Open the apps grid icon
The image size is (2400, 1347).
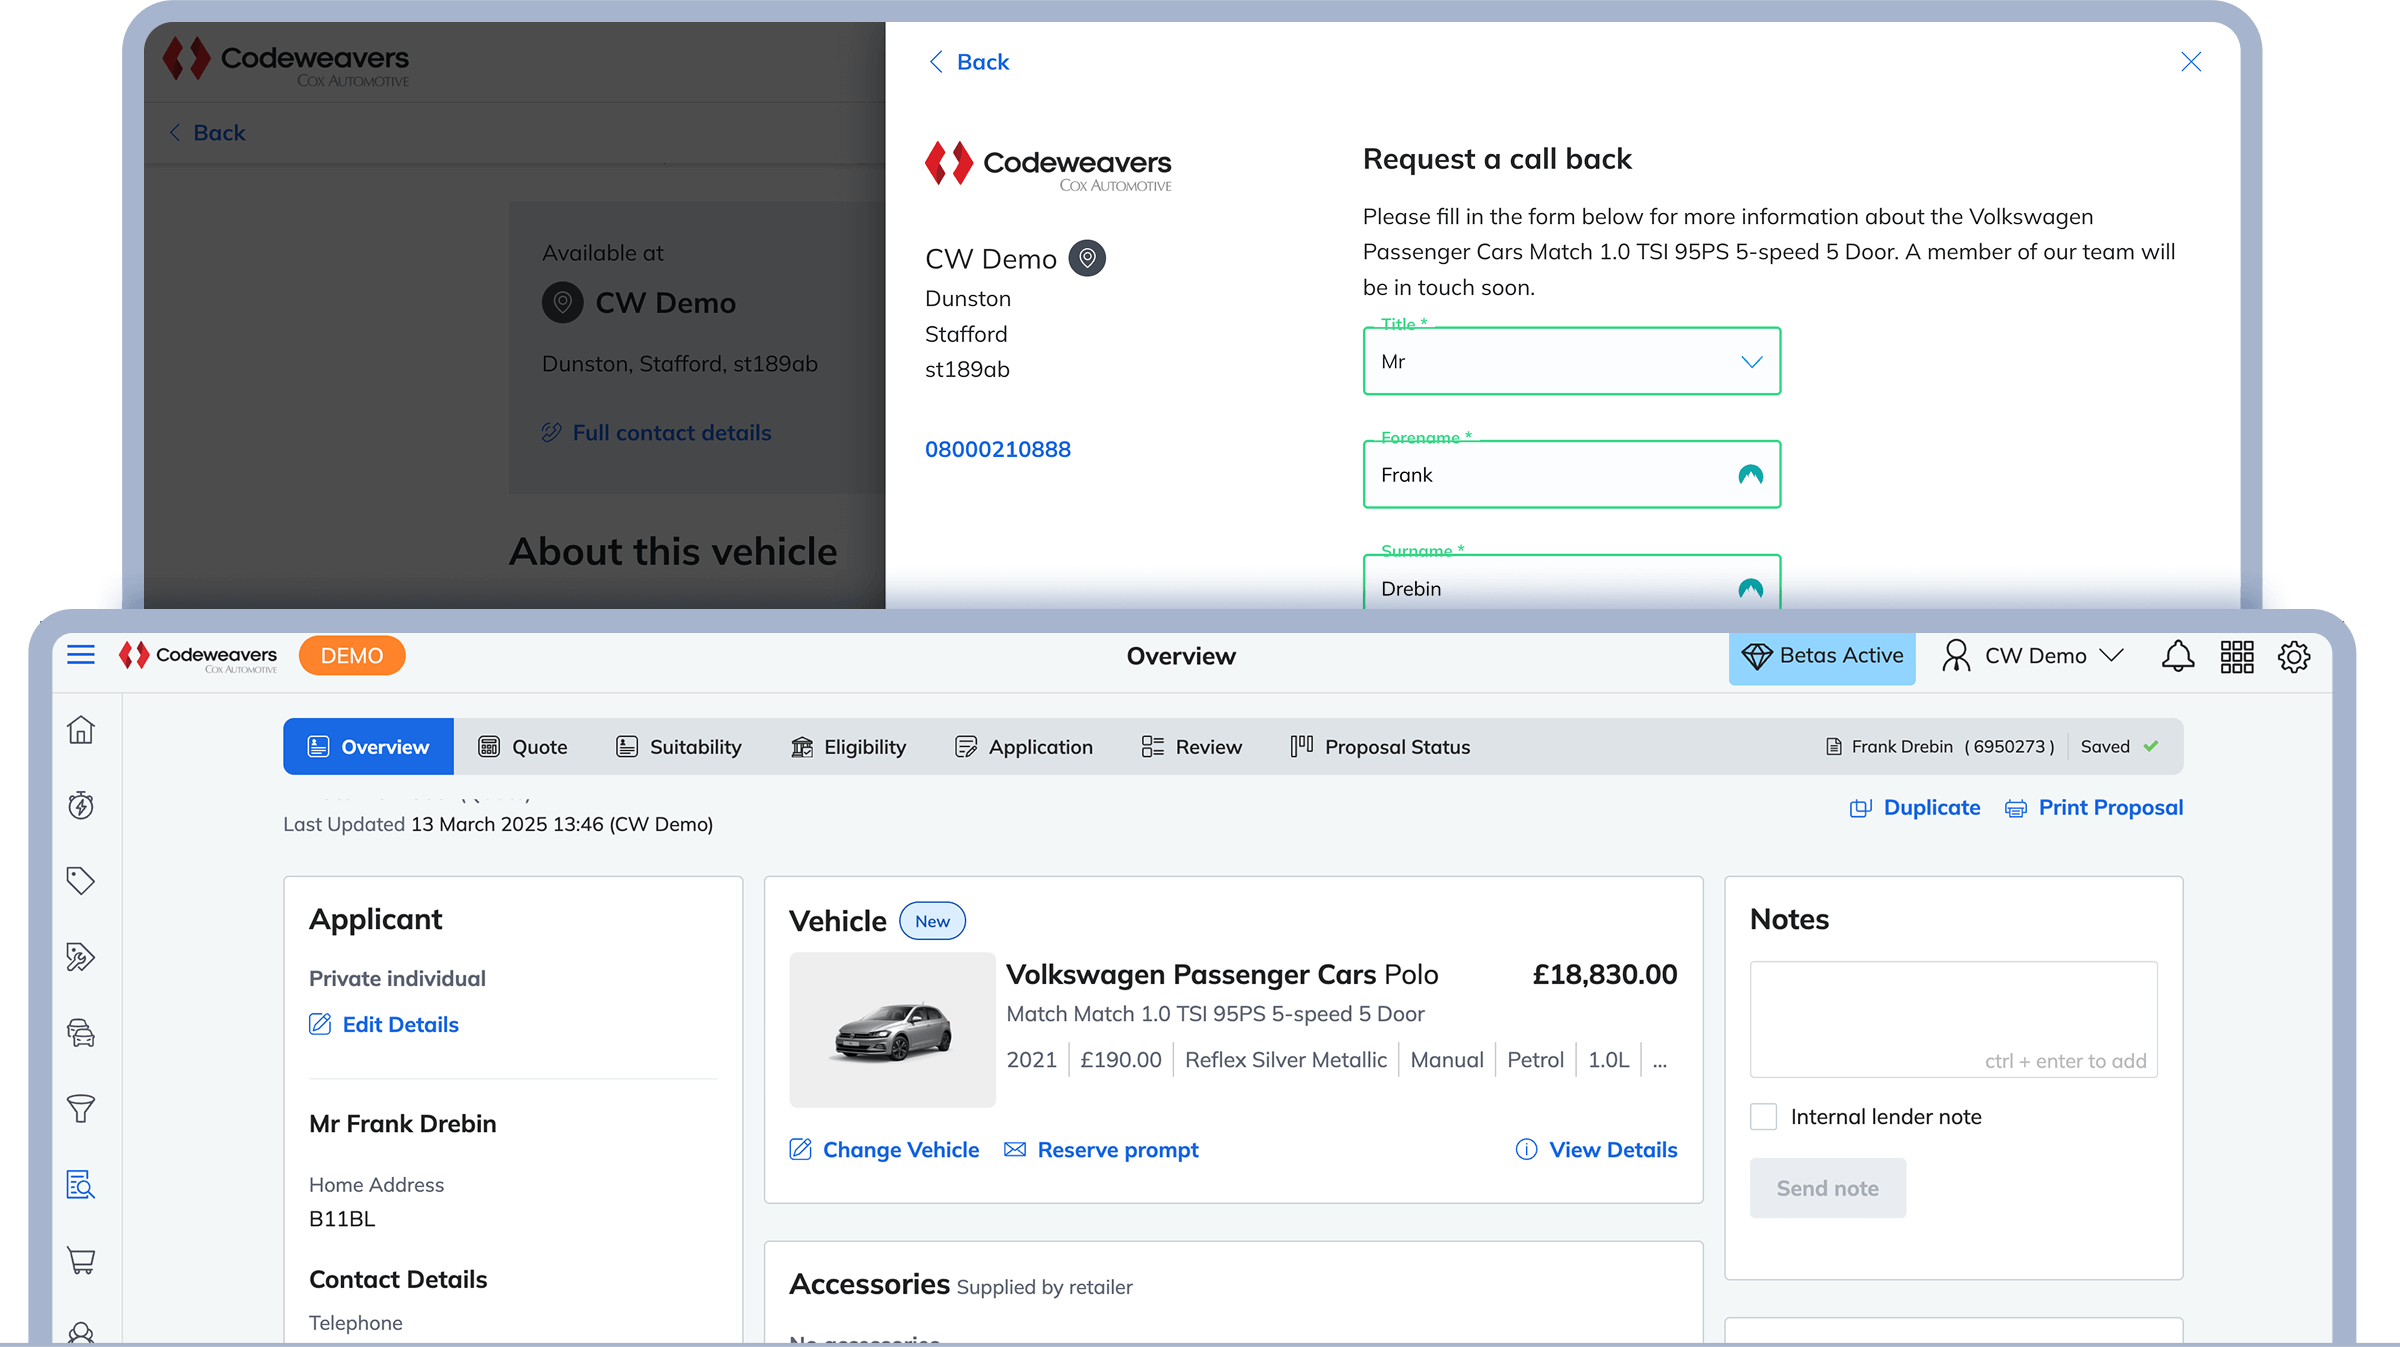coord(2237,657)
